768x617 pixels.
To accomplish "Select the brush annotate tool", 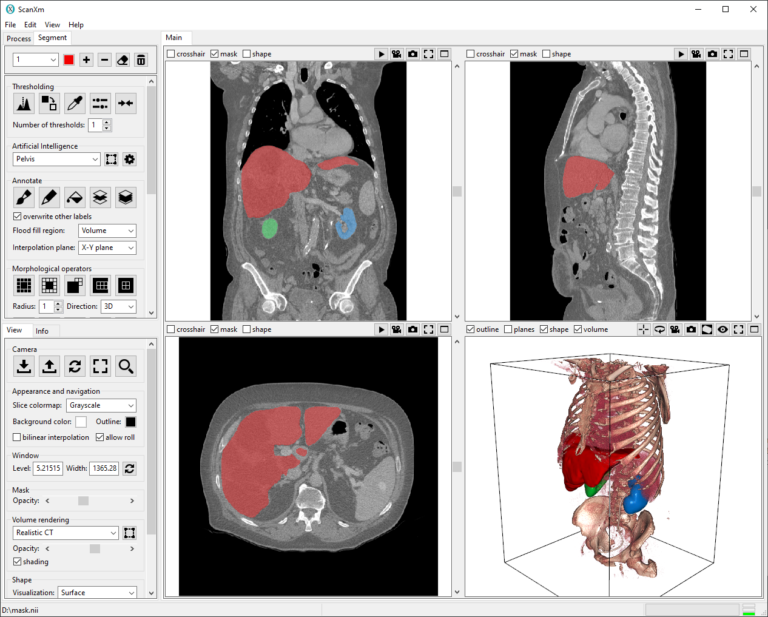I will (x=24, y=197).
